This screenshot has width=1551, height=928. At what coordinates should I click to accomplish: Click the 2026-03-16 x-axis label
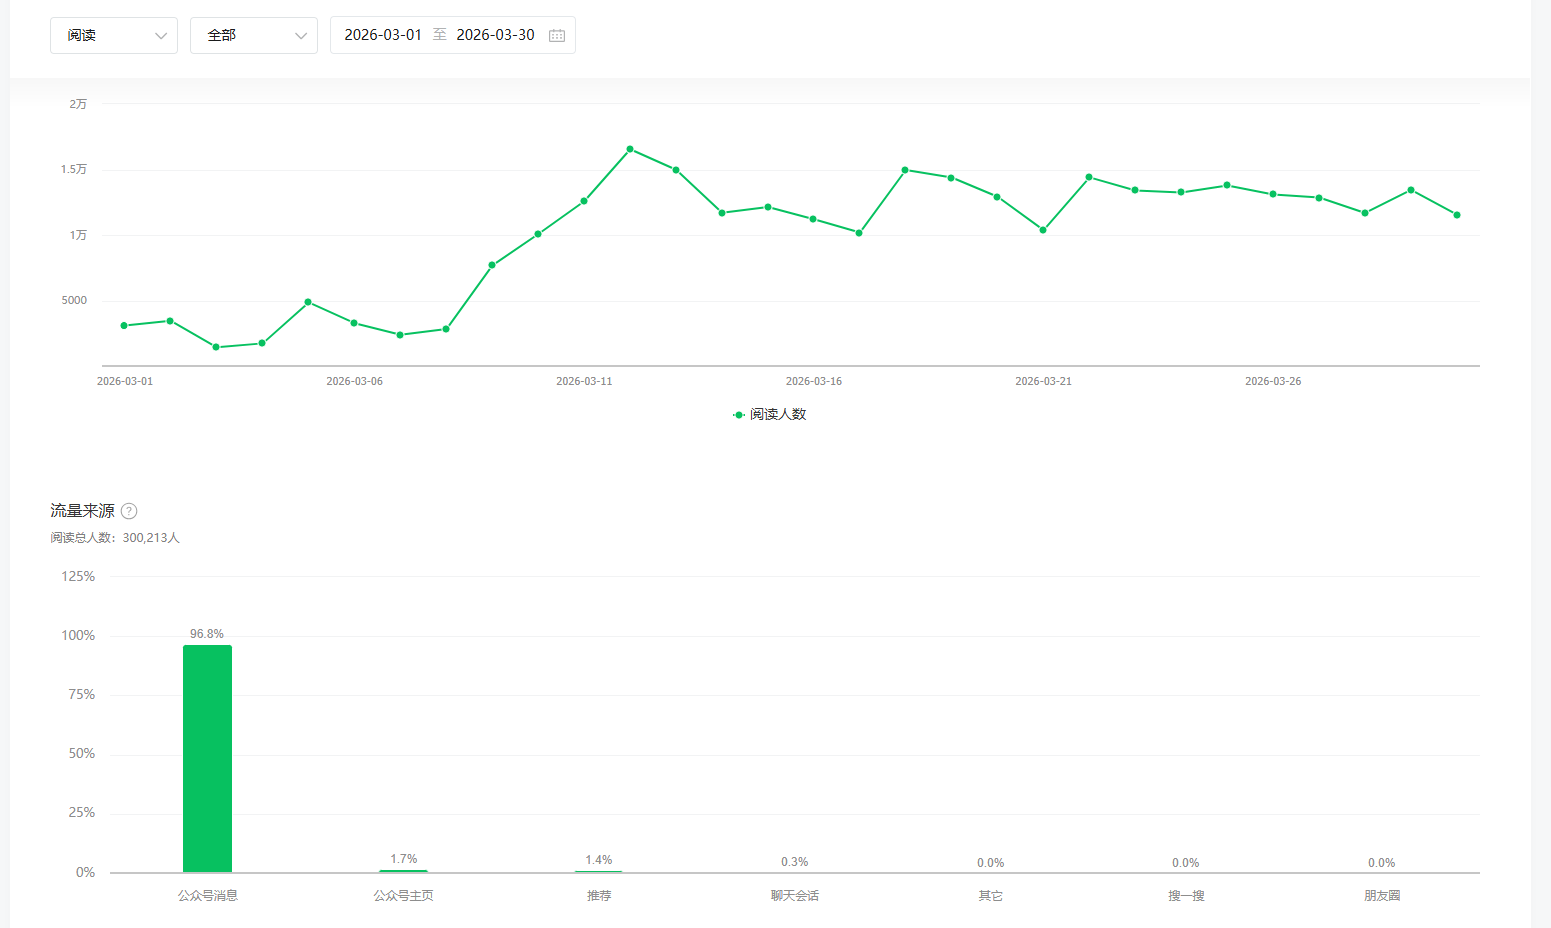click(813, 381)
